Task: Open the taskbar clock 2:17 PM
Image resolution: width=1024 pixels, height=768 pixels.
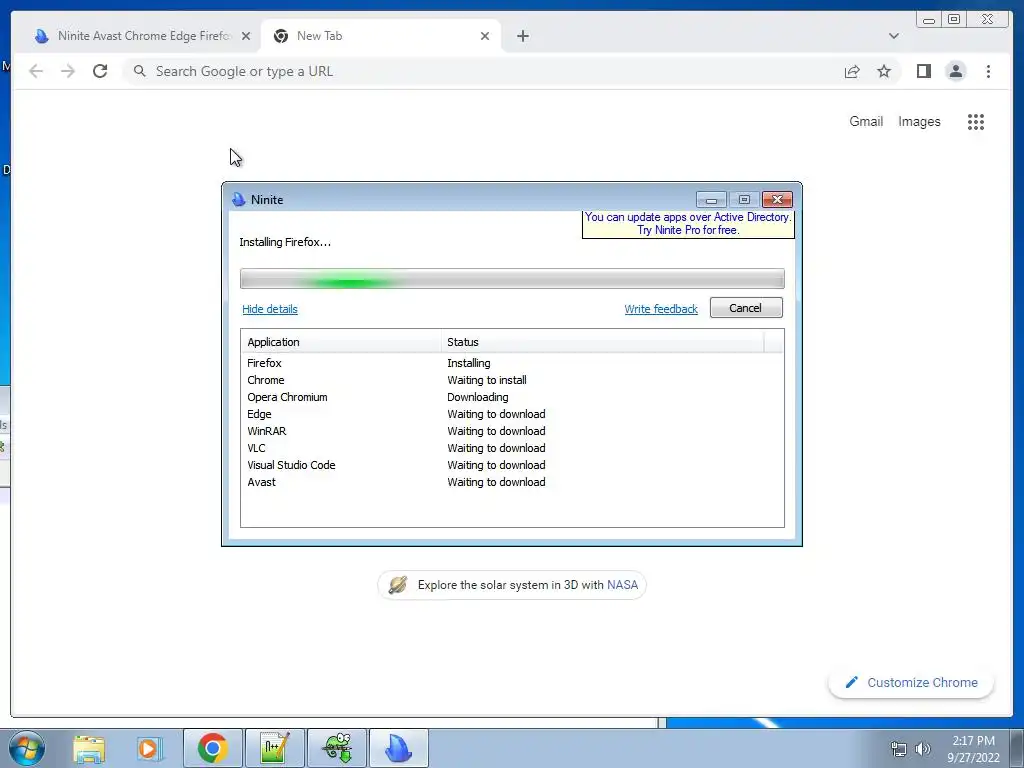Action: click(x=973, y=749)
